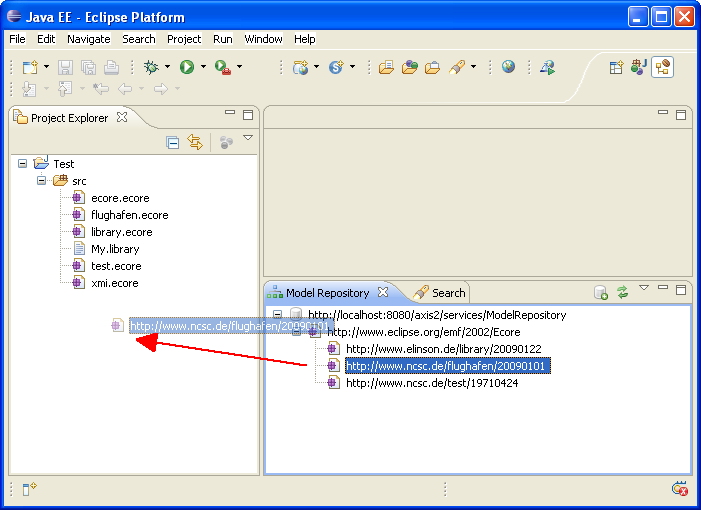Collapse the src folder node
Image resolution: width=701 pixels, height=510 pixels.
click(x=41, y=181)
